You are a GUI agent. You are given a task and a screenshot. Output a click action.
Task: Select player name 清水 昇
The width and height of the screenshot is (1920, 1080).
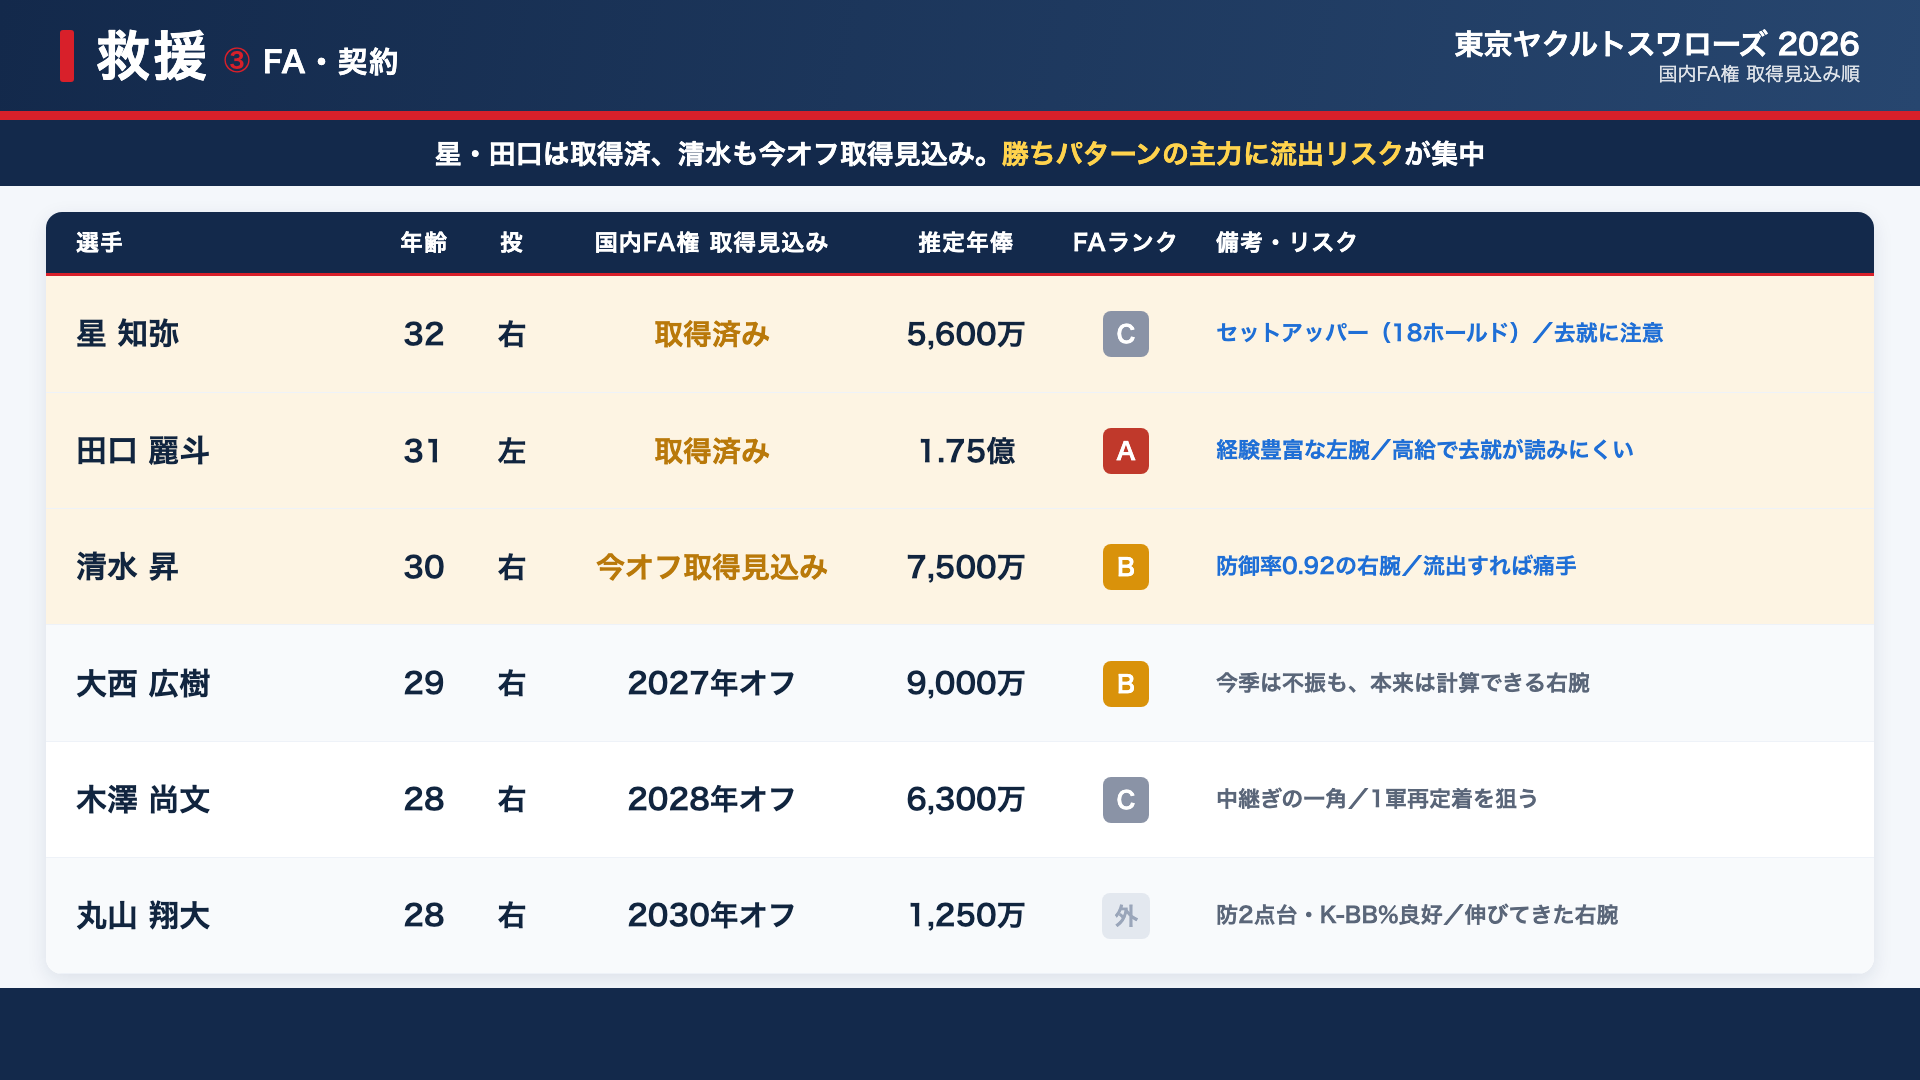[x=127, y=567]
